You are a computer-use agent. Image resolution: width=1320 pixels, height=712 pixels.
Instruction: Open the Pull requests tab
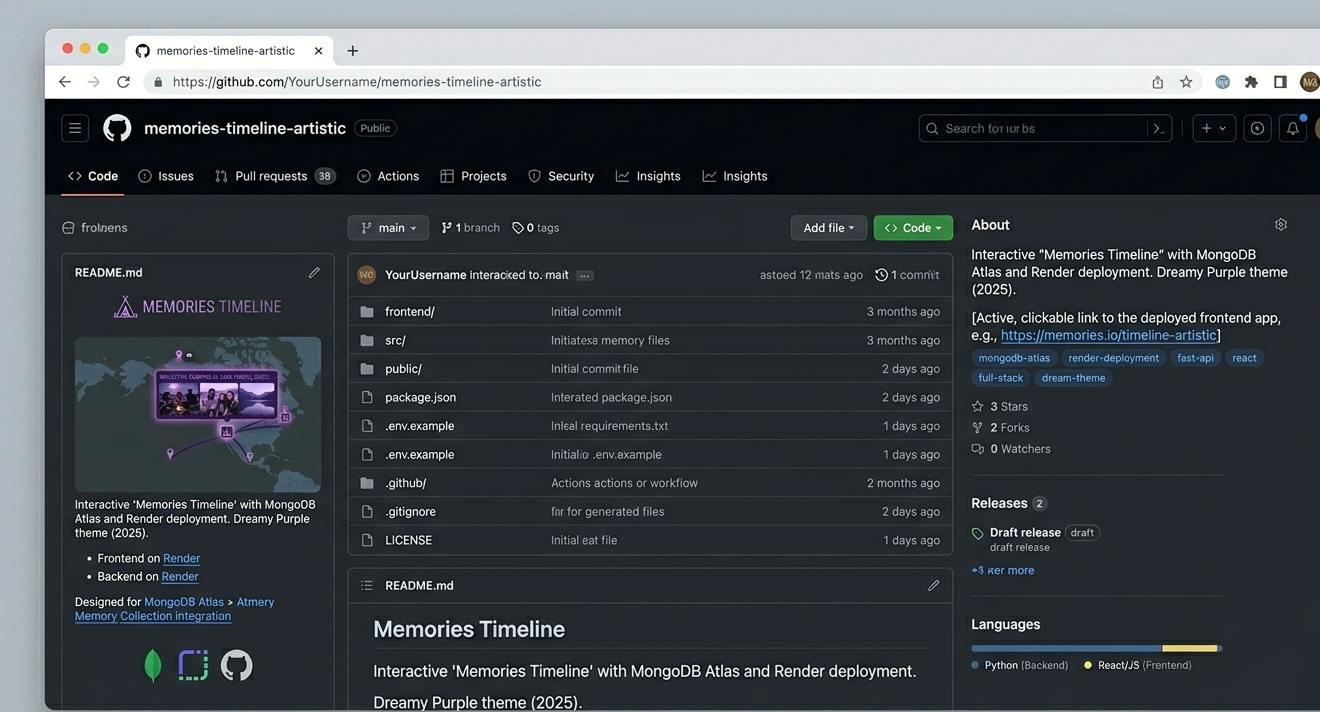click(x=275, y=176)
